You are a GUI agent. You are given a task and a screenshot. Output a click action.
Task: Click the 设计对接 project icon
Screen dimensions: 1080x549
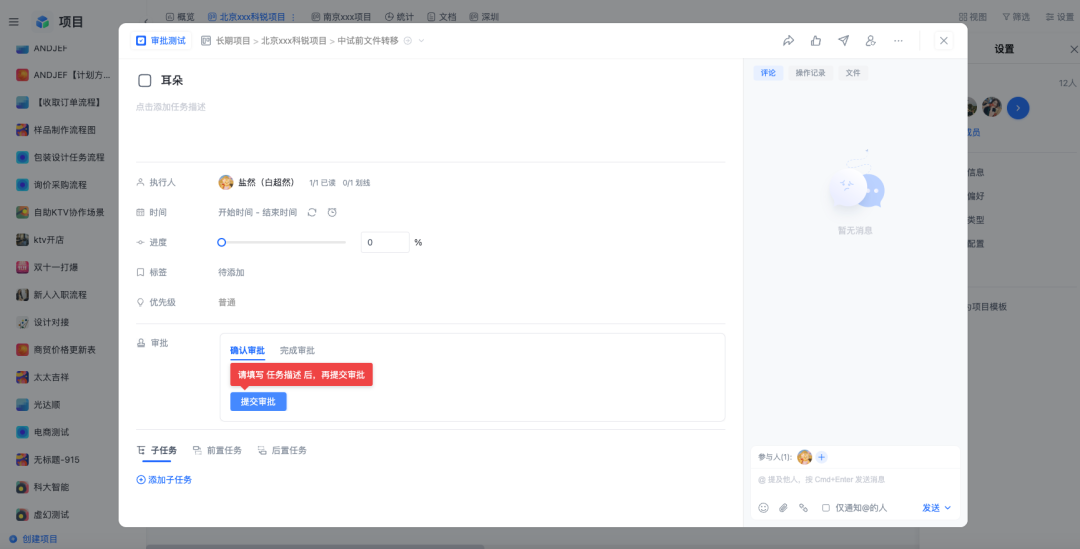tap(23, 322)
